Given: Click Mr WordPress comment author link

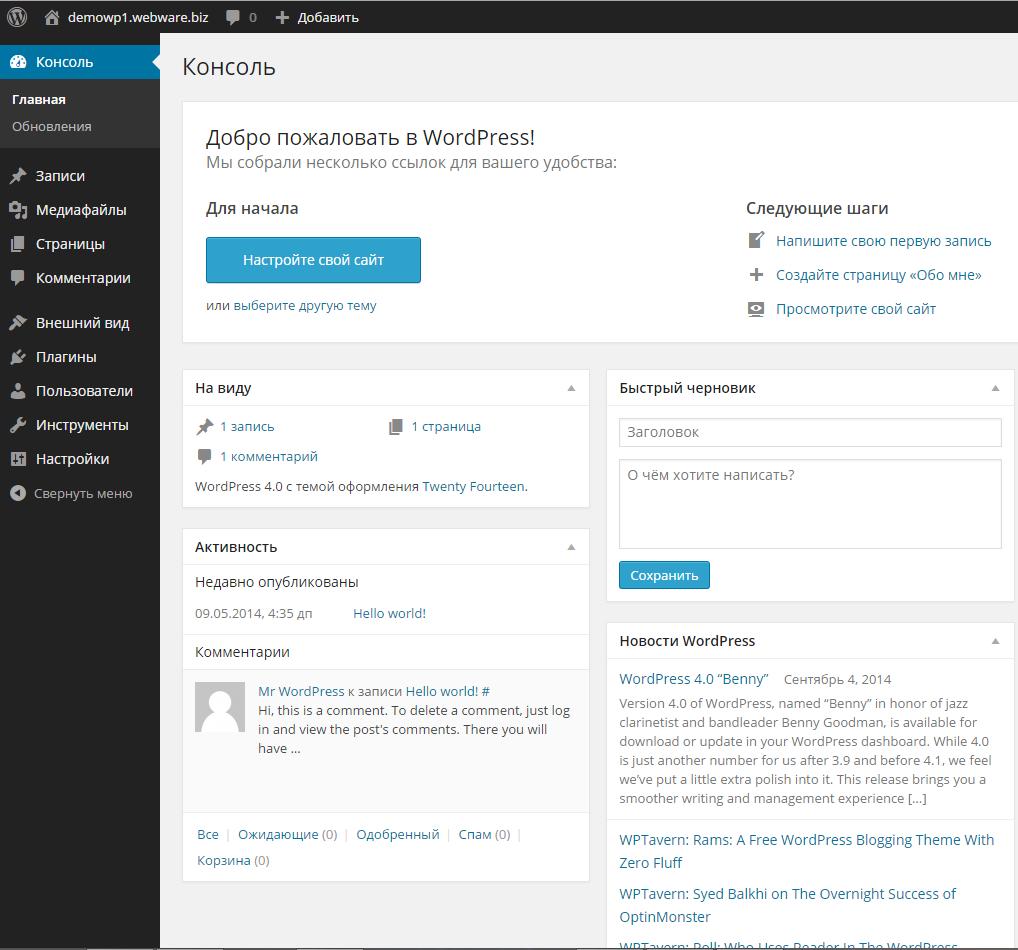Looking at the screenshot, I should 301,692.
